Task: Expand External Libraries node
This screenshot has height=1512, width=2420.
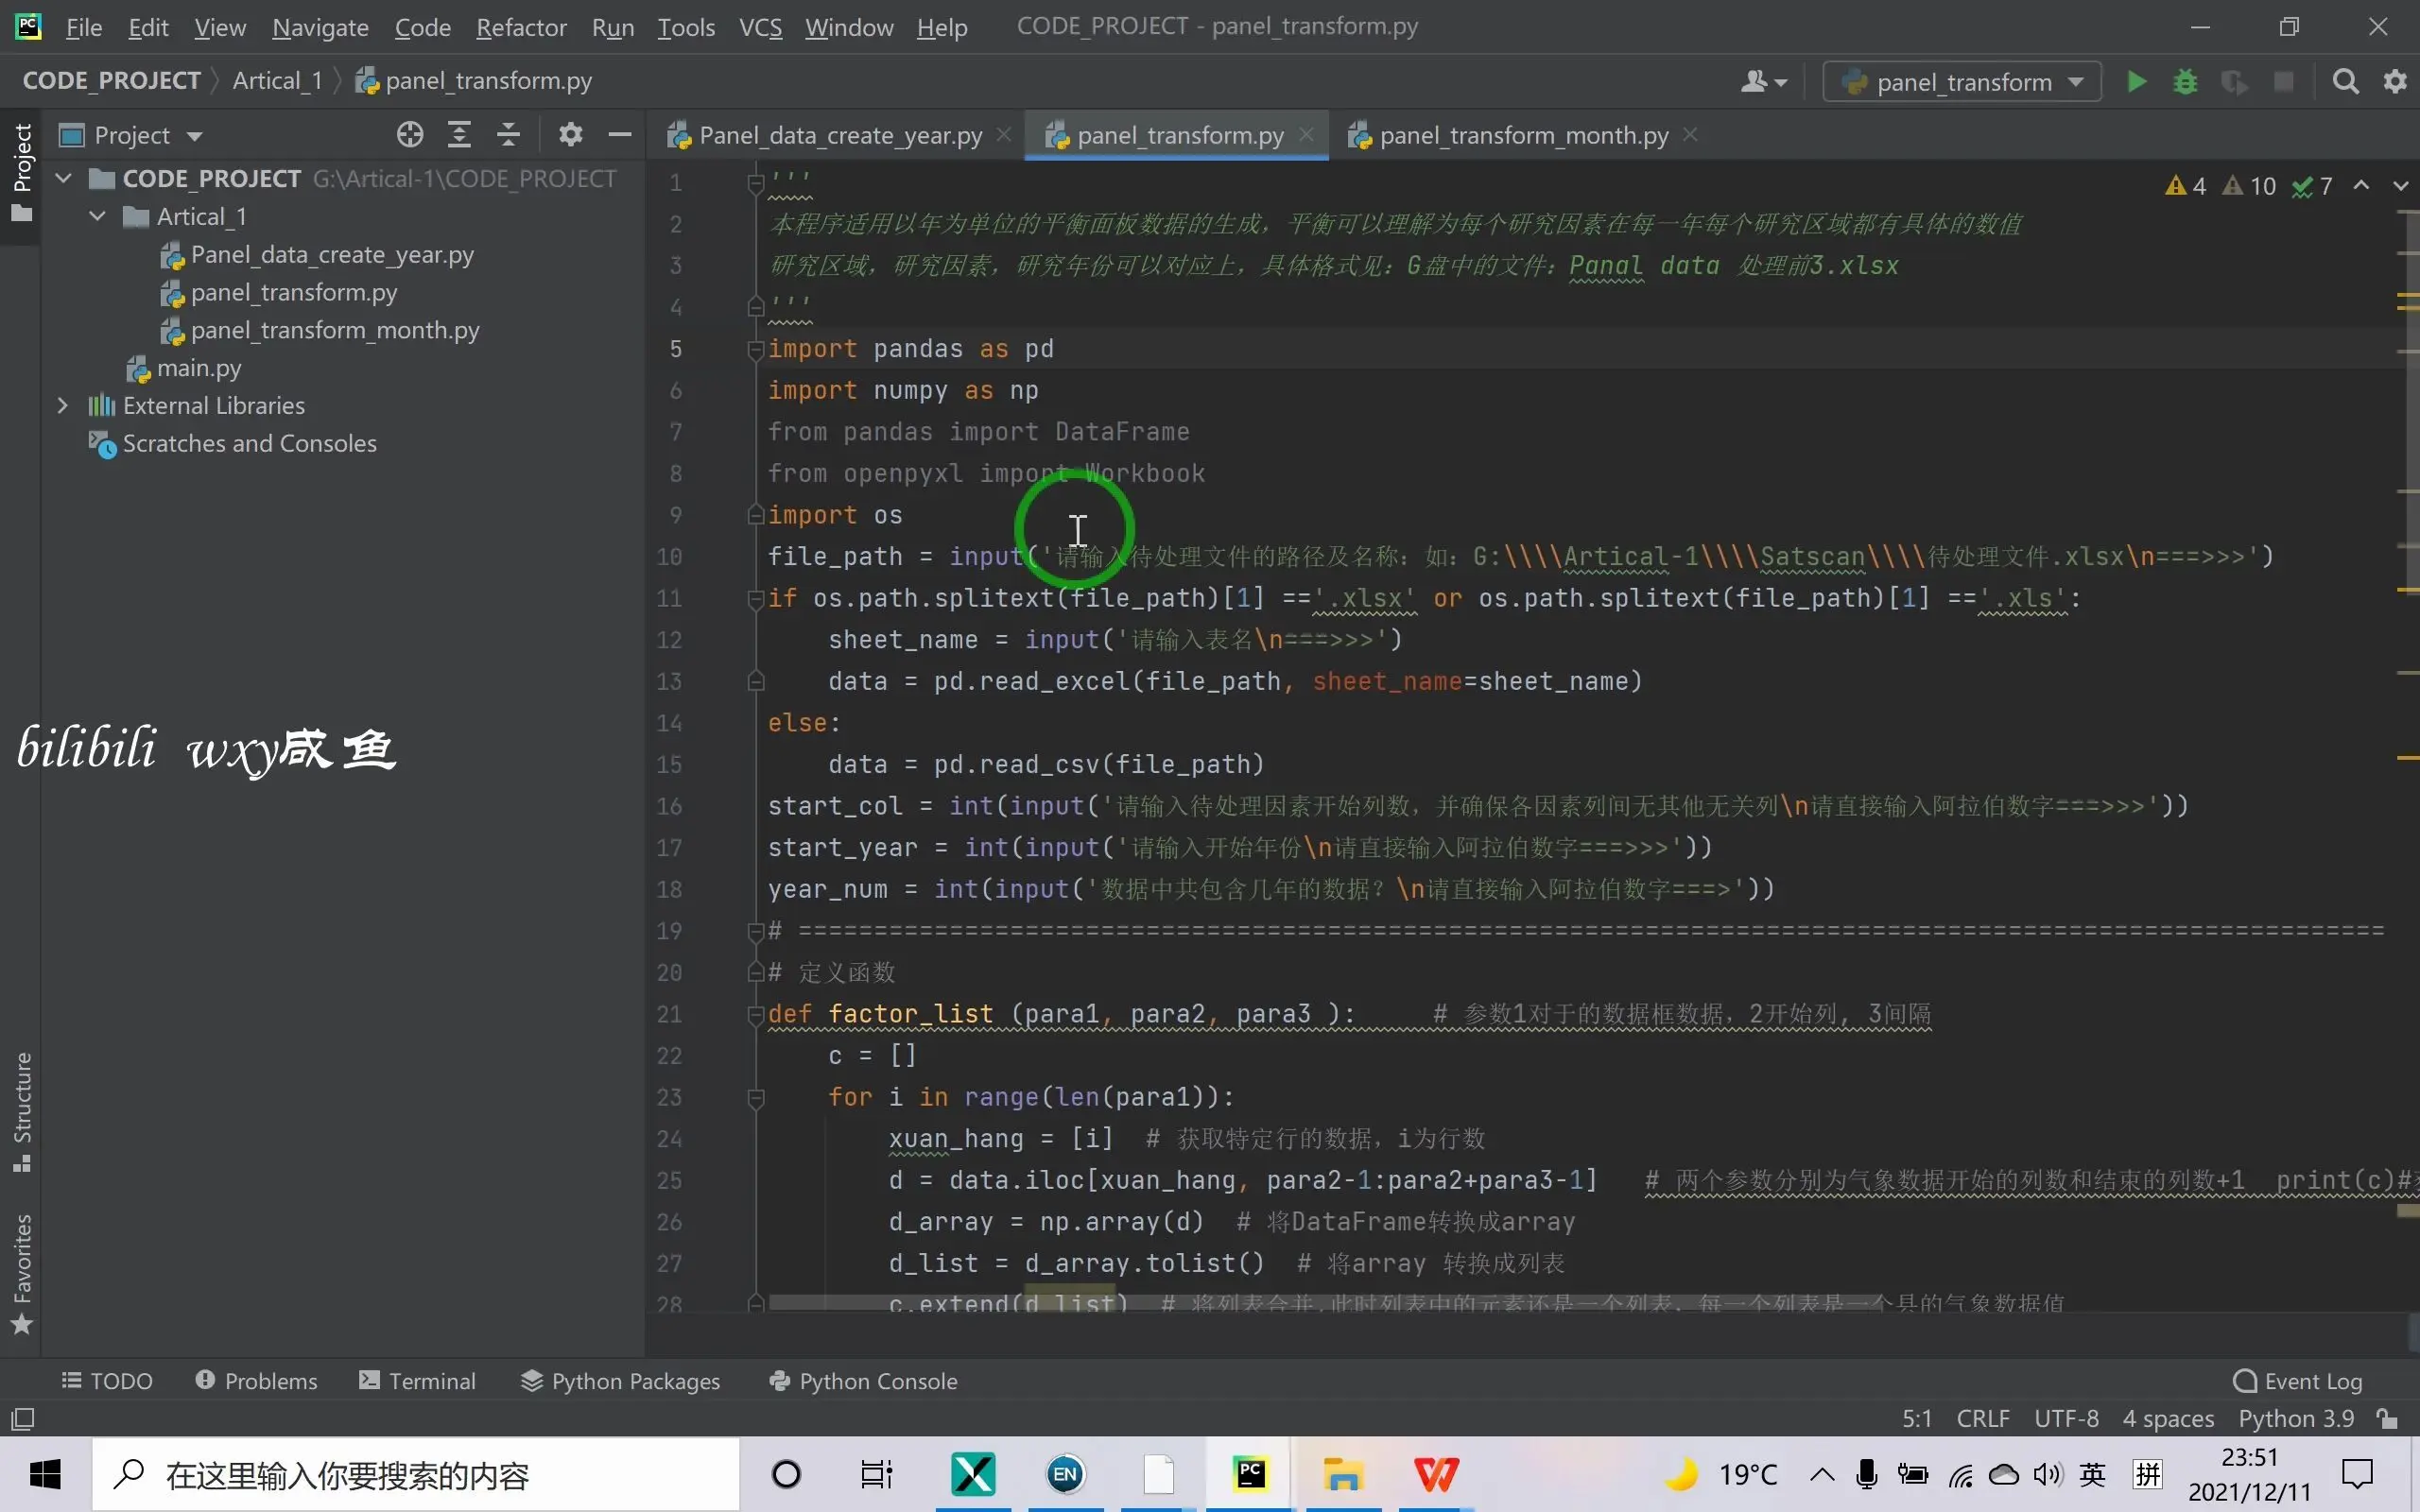Action: (63, 405)
